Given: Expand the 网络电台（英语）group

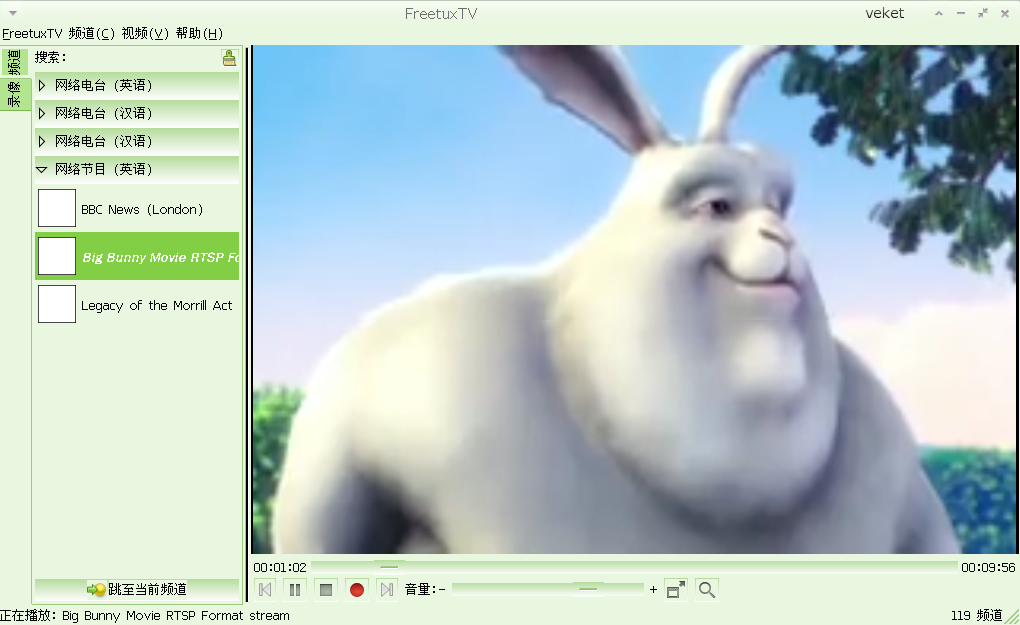Looking at the screenshot, I should [x=137, y=85].
